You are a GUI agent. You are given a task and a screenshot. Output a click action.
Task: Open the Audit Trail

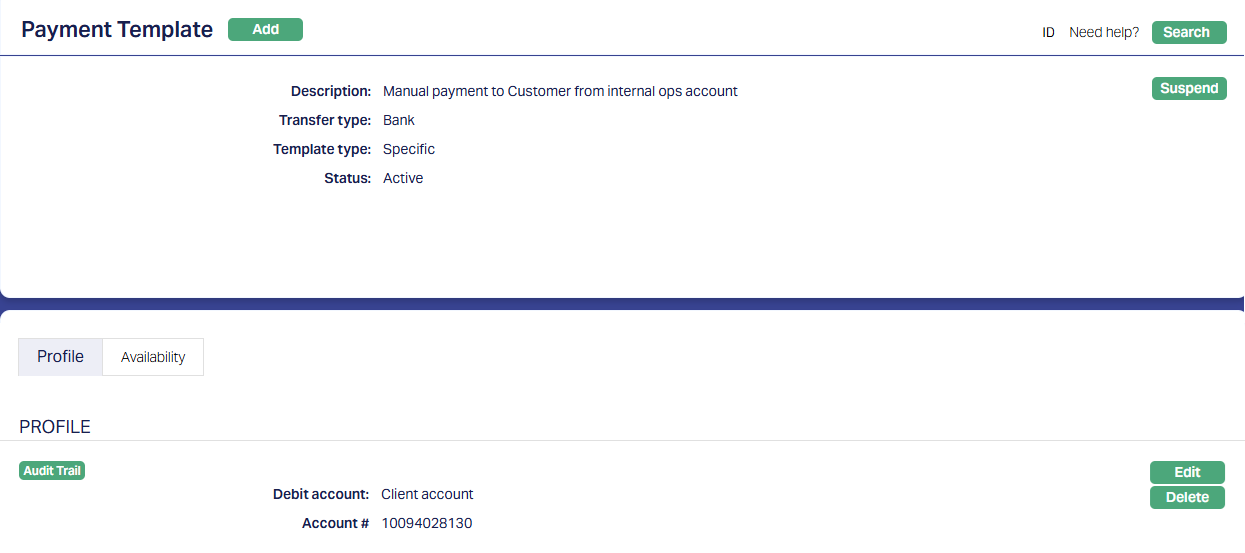click(52, 471)
